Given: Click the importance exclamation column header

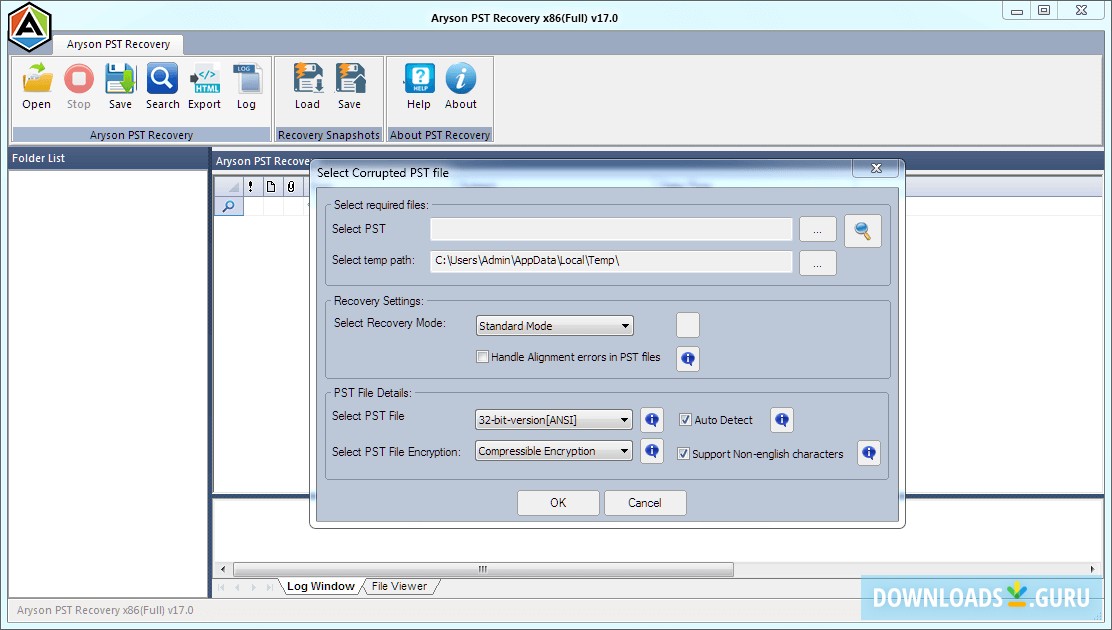Looking at the screenshot, I should (x=251, y=187).
